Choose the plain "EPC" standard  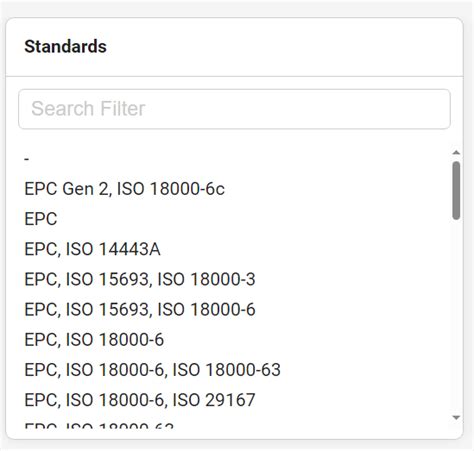click(235, 219)
